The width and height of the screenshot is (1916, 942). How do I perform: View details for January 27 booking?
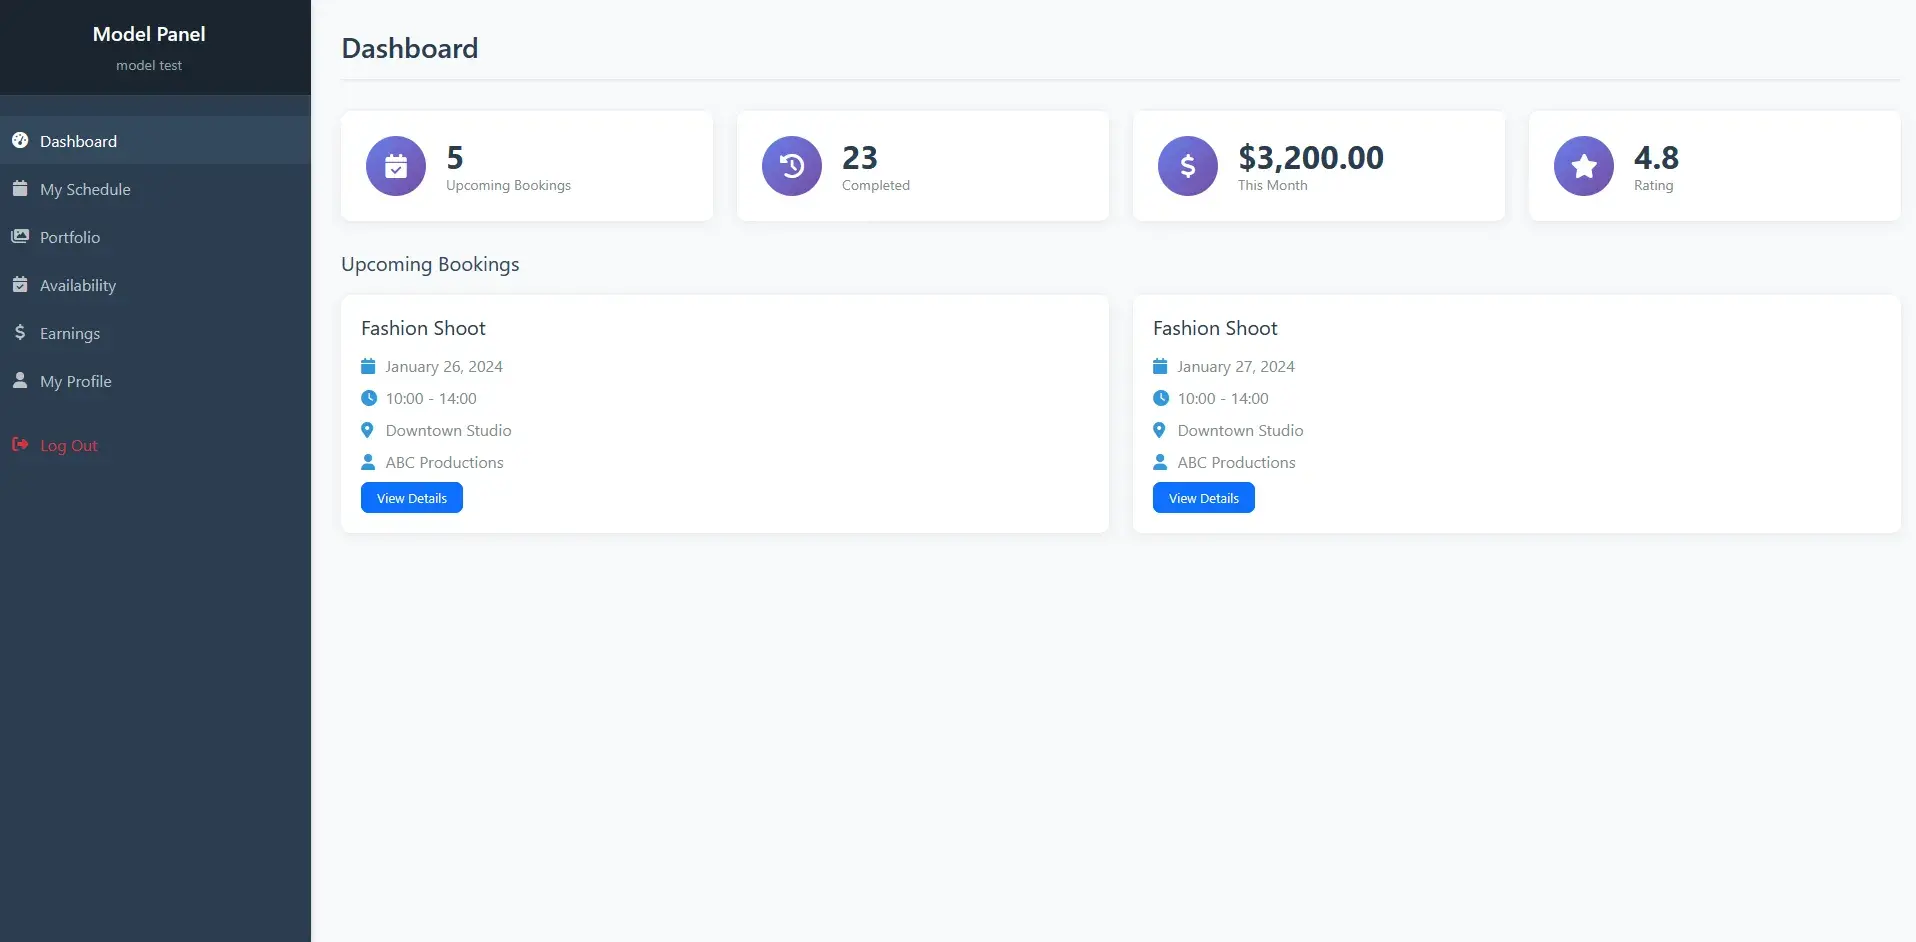[x=1204, y=498]
